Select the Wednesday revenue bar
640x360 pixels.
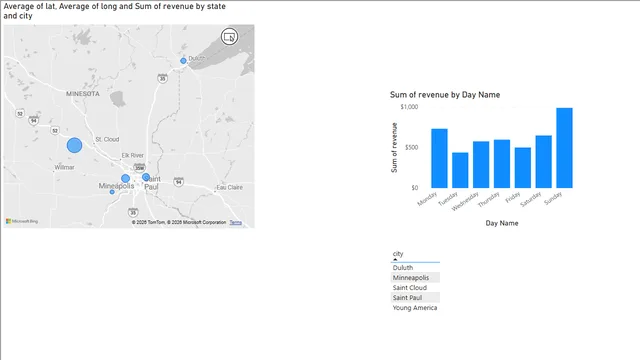pos(481,164)
